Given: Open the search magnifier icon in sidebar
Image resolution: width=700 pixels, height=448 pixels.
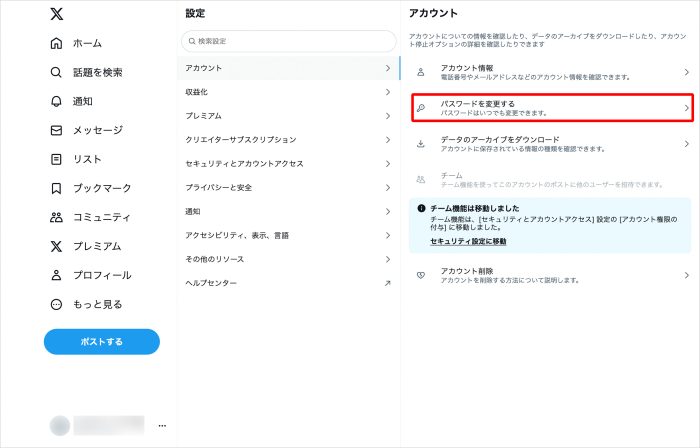Looking at the screenshot, I should click(56, 72).
